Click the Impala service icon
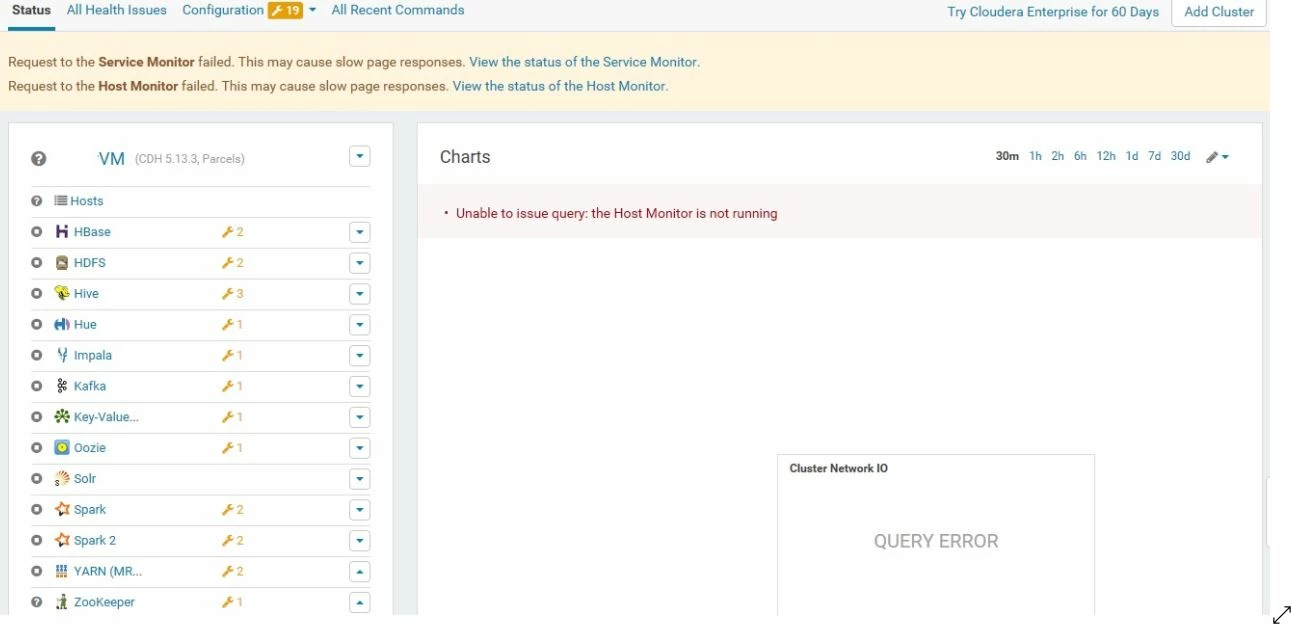1291x632 pixels. point(62,355)
